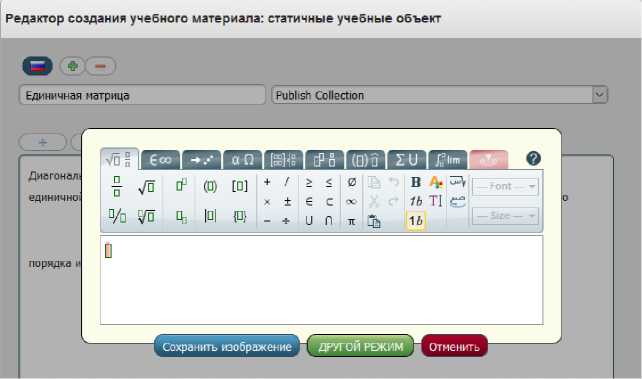
Task: Open the help question mark icon
Action: tap(533, 158)
